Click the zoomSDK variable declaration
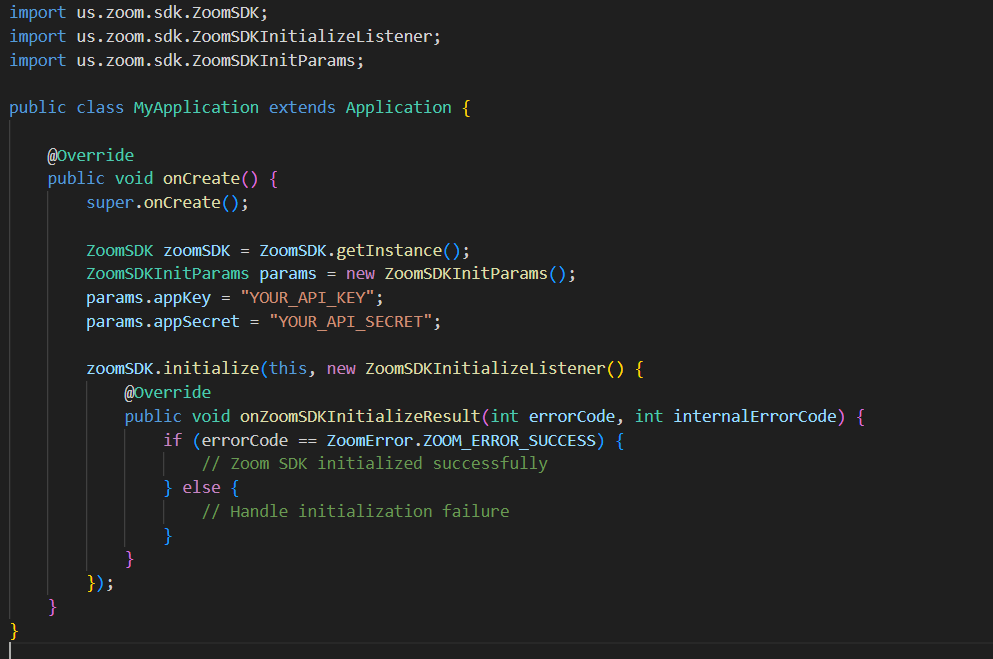The height and width of the screenshot is (659, 993). click(196, 251)
